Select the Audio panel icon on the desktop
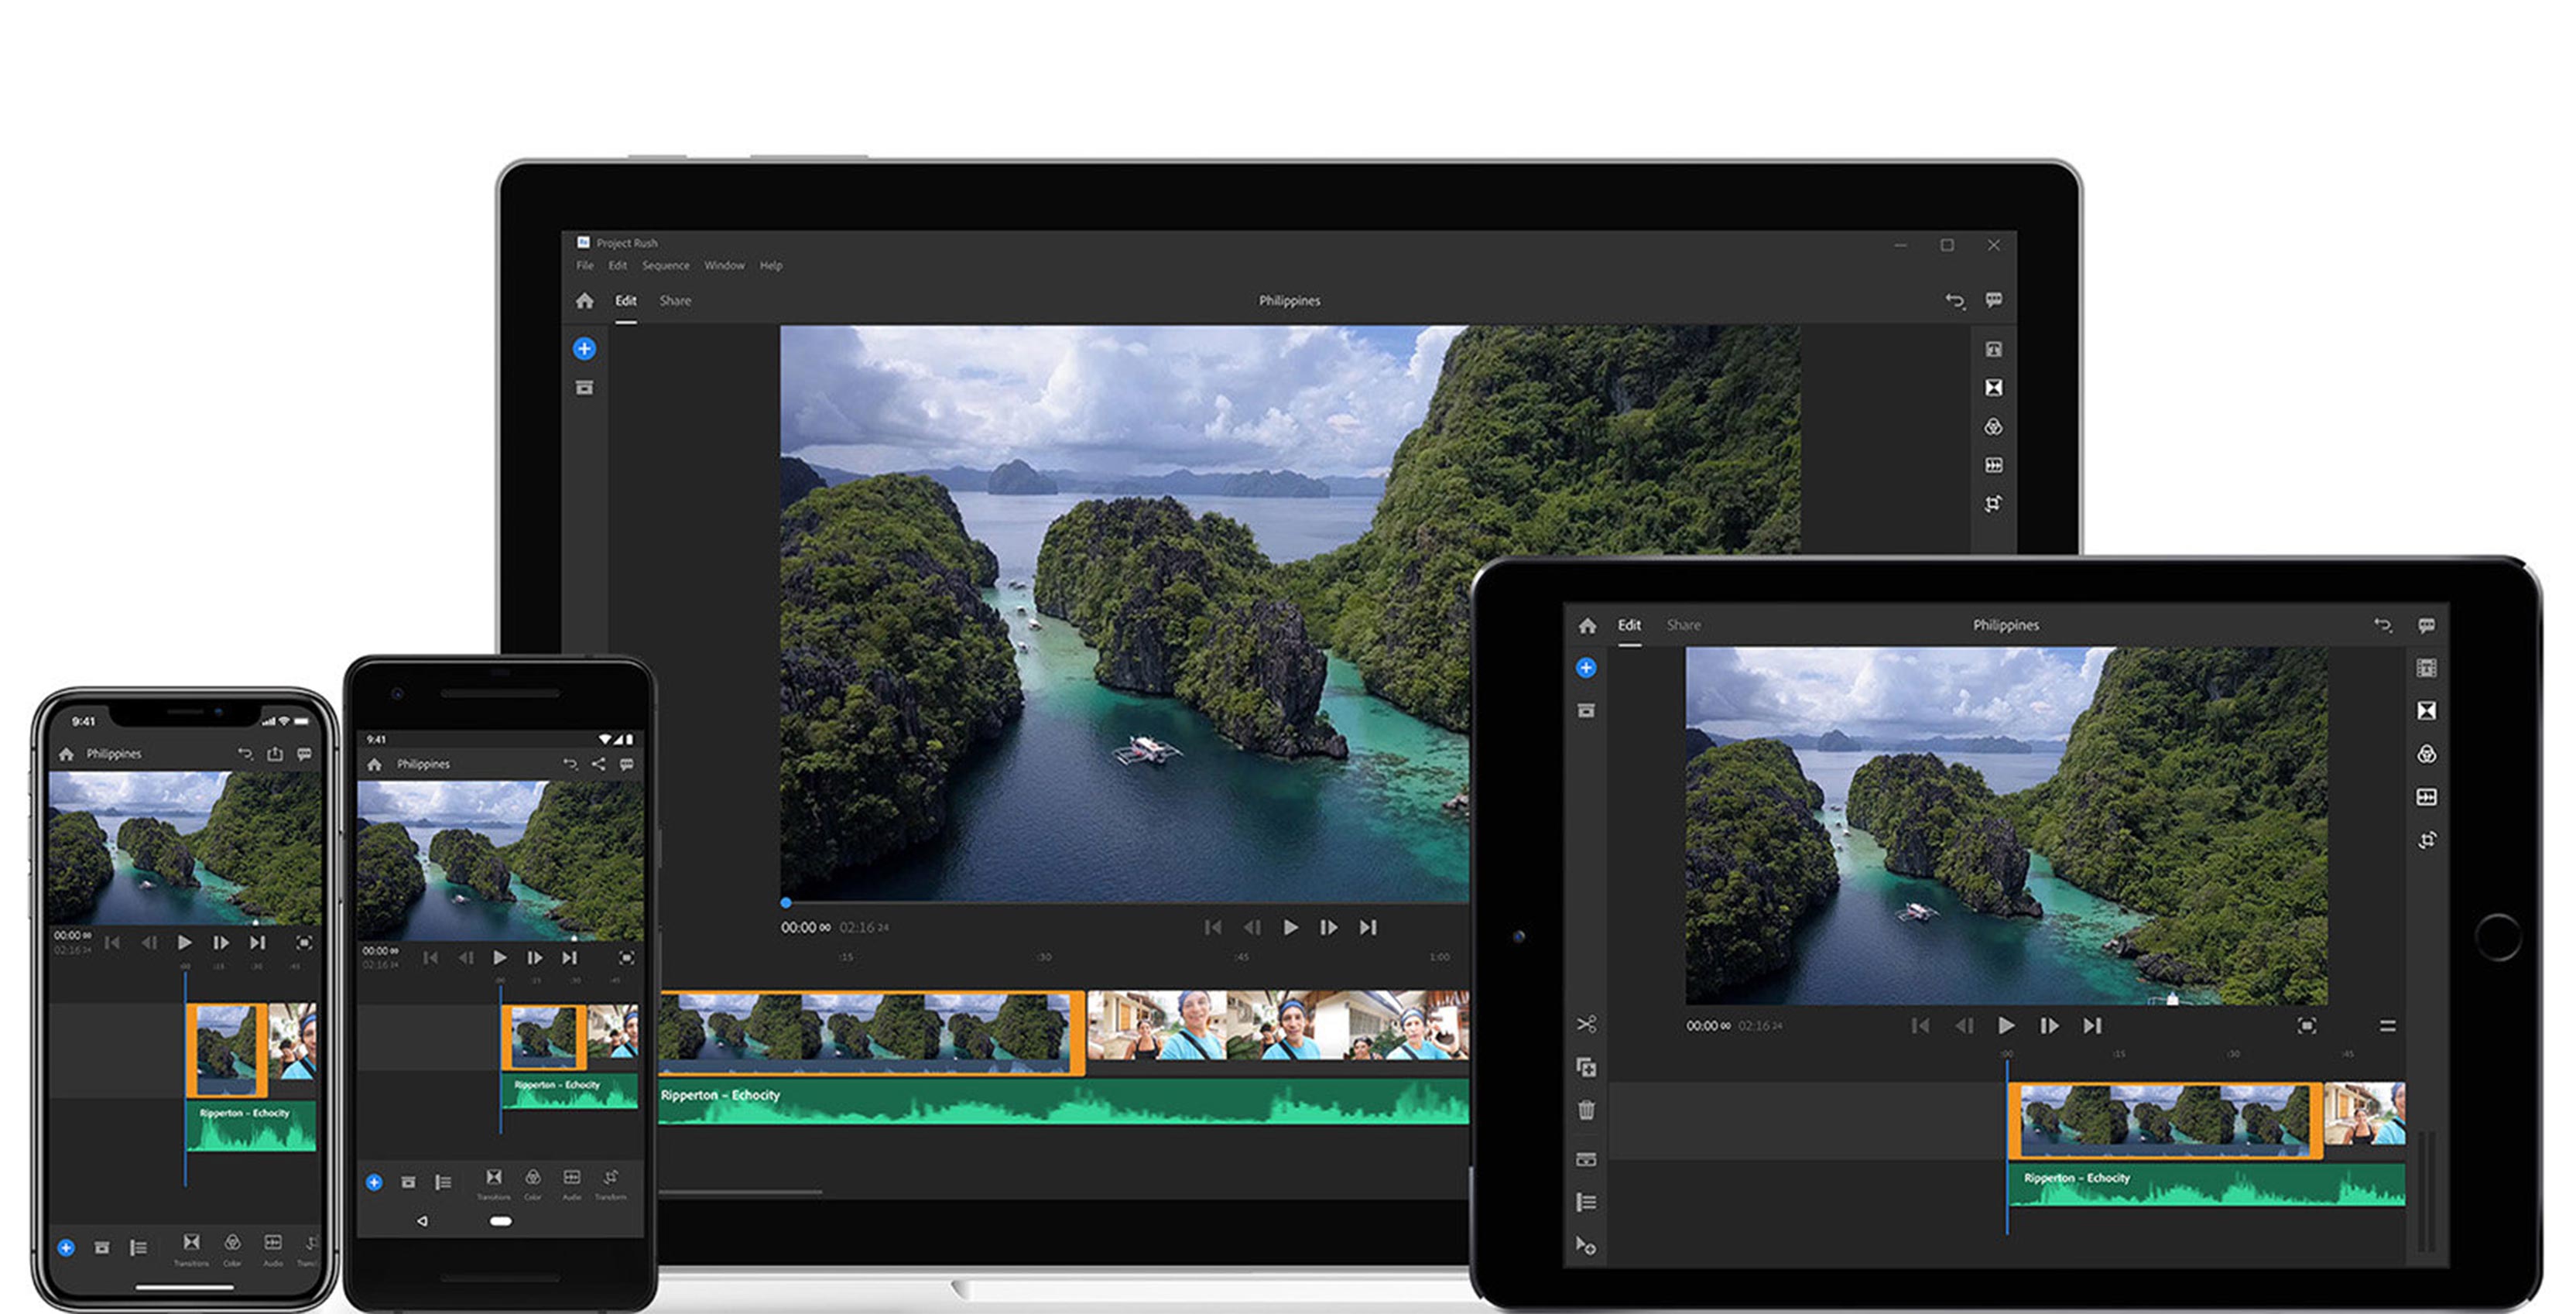 pyautogui.click(x=1995, y=466)
